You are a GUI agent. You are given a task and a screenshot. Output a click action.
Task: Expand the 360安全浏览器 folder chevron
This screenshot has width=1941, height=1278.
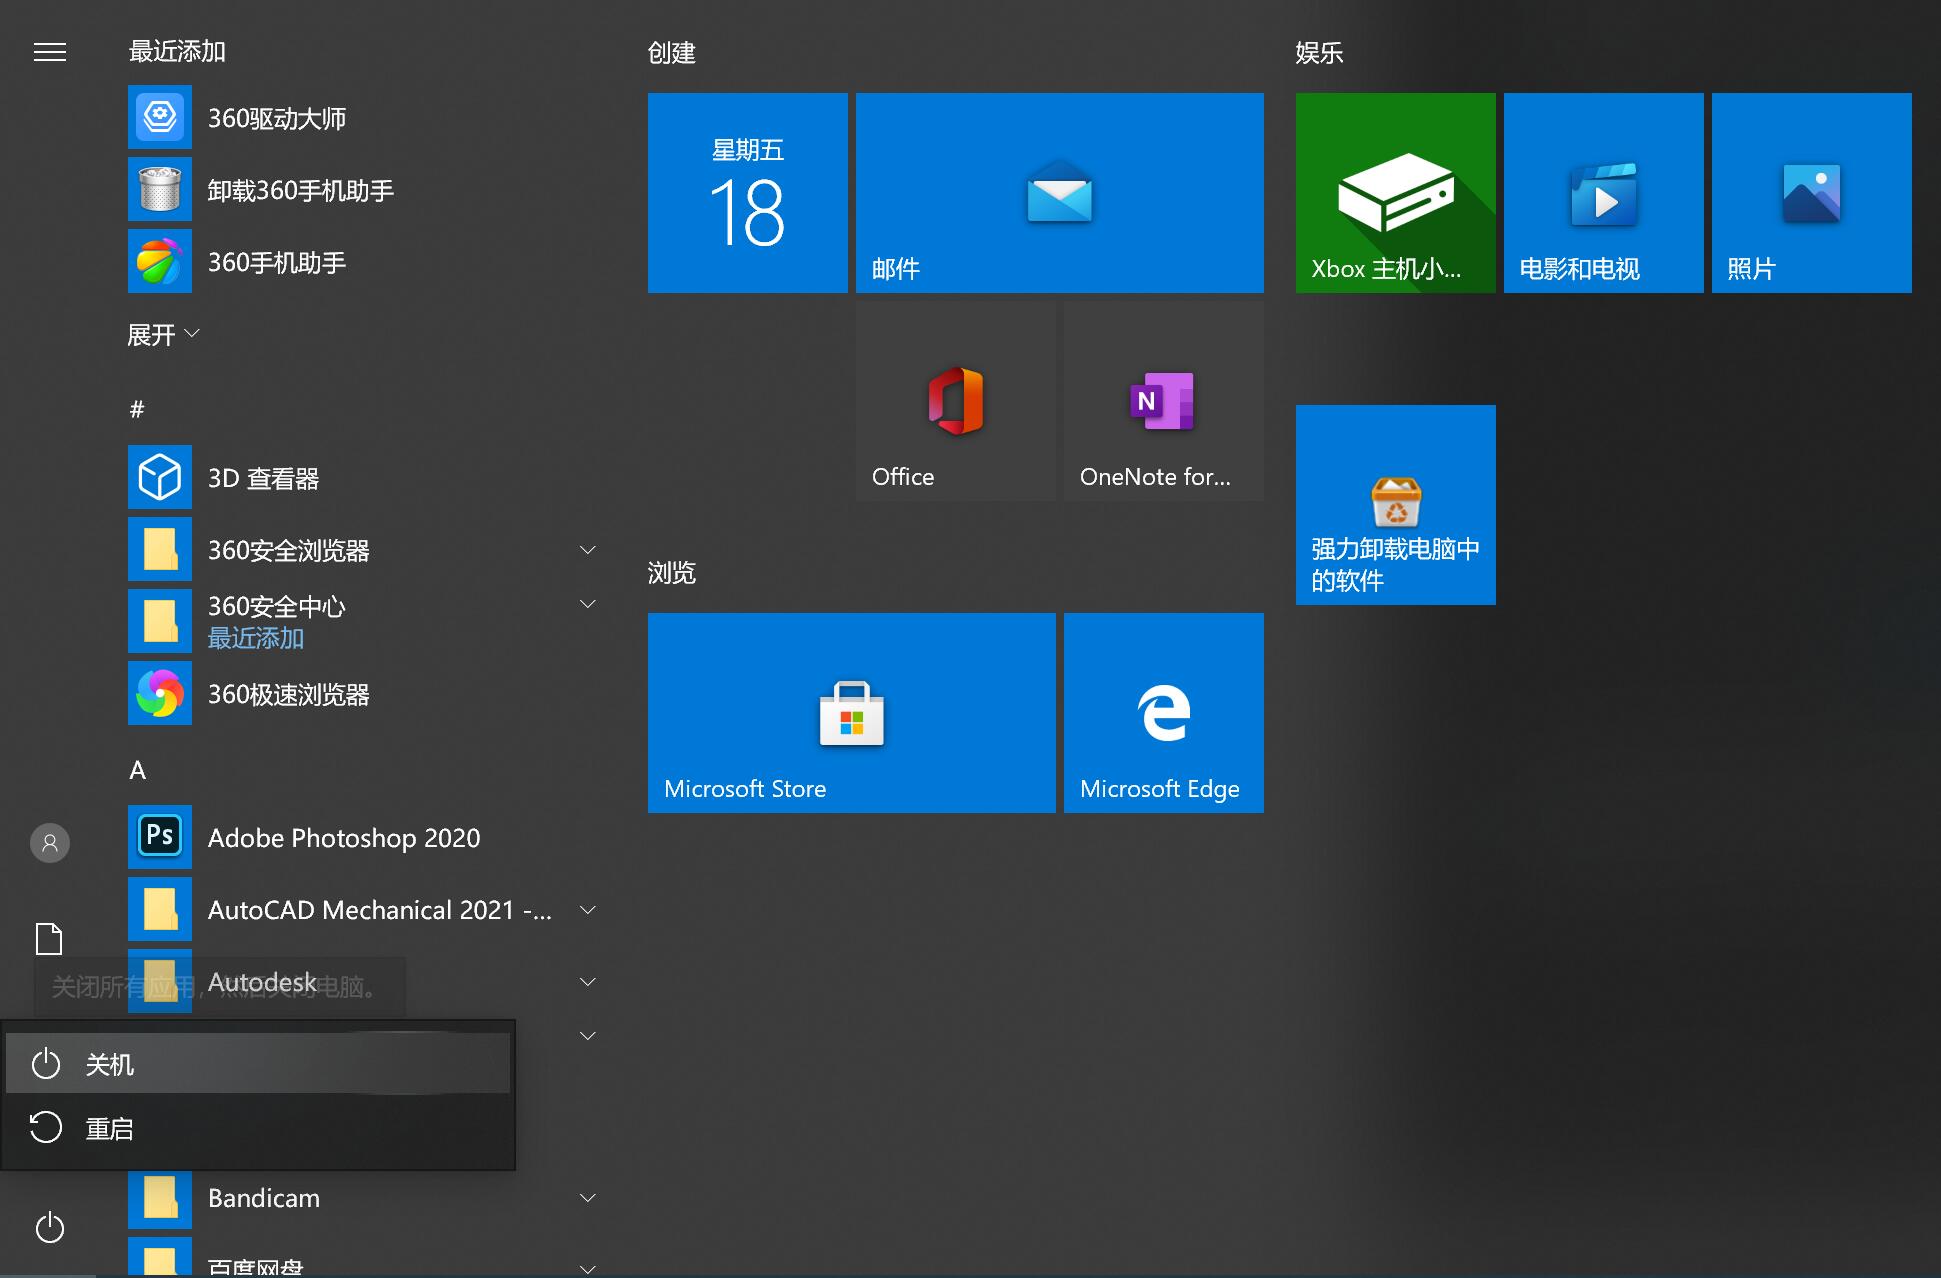[x=588, y=550]
